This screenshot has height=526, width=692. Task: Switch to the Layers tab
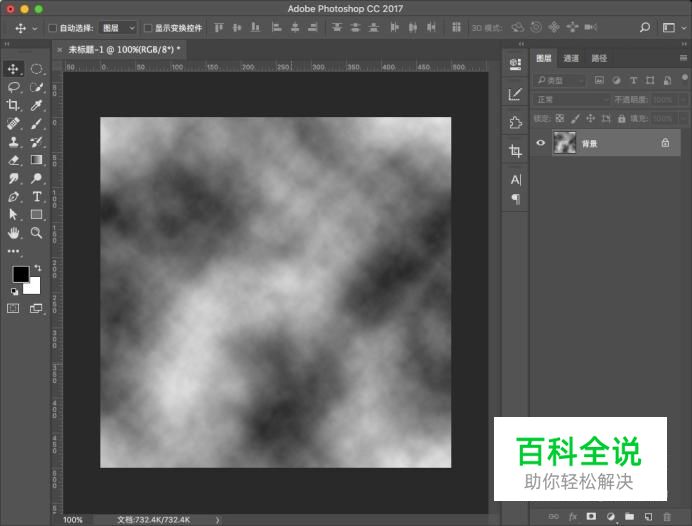(544, 58)
